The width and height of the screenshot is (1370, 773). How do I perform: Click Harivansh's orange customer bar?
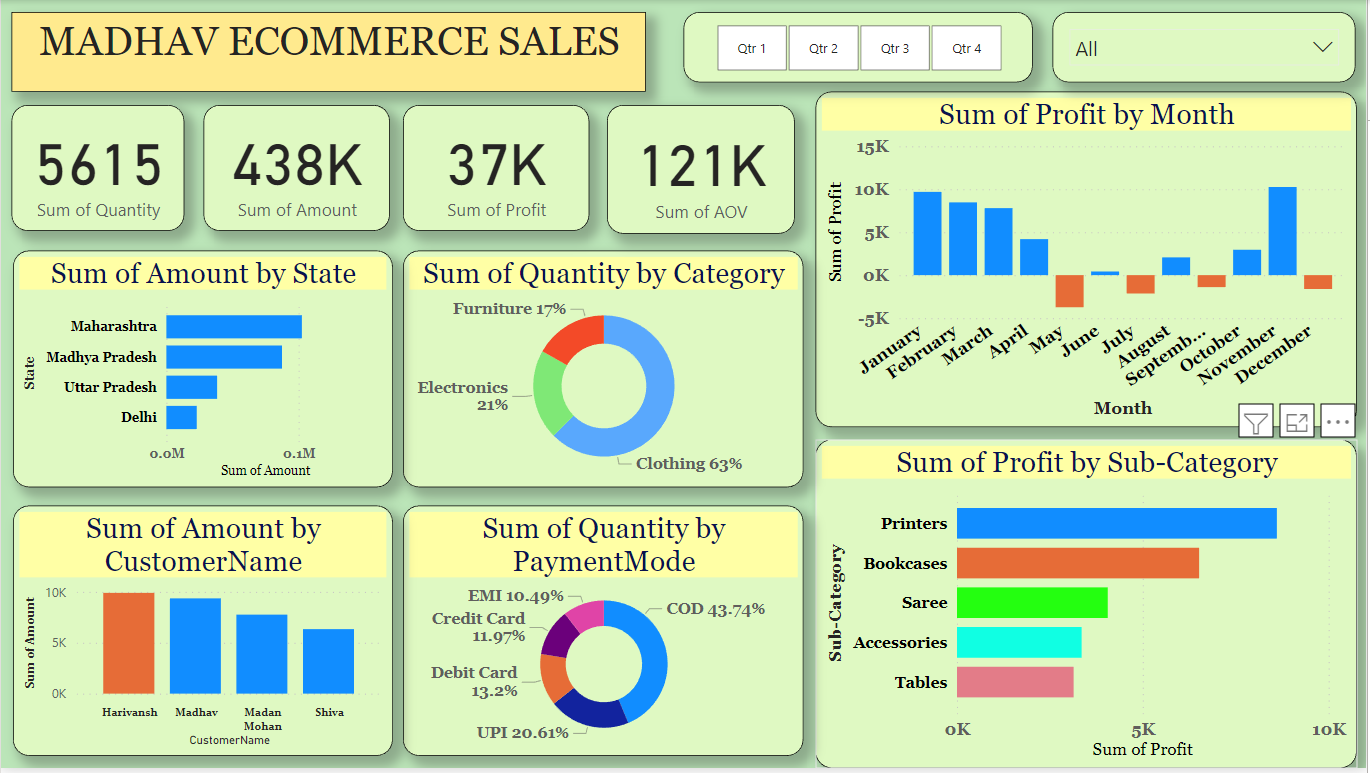click(129, 643)
